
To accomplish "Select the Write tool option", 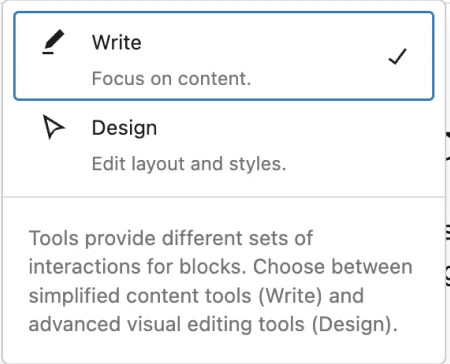I will coord(224,56).
